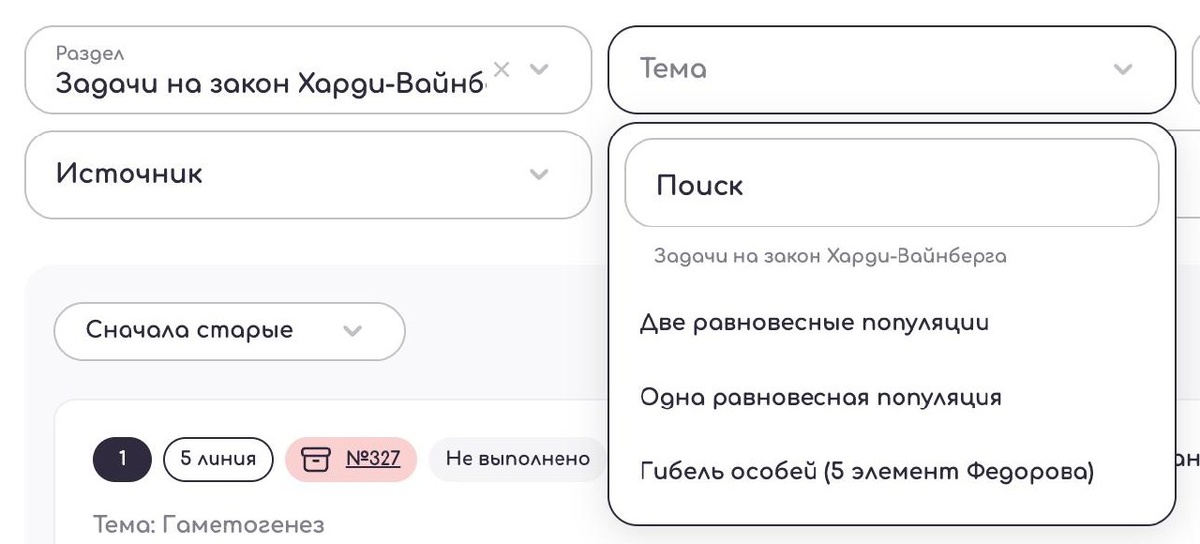Viewport: 1200px width, 544px height.
Task: Focus the Поиск search field
Action: click(x=890, y=185)
